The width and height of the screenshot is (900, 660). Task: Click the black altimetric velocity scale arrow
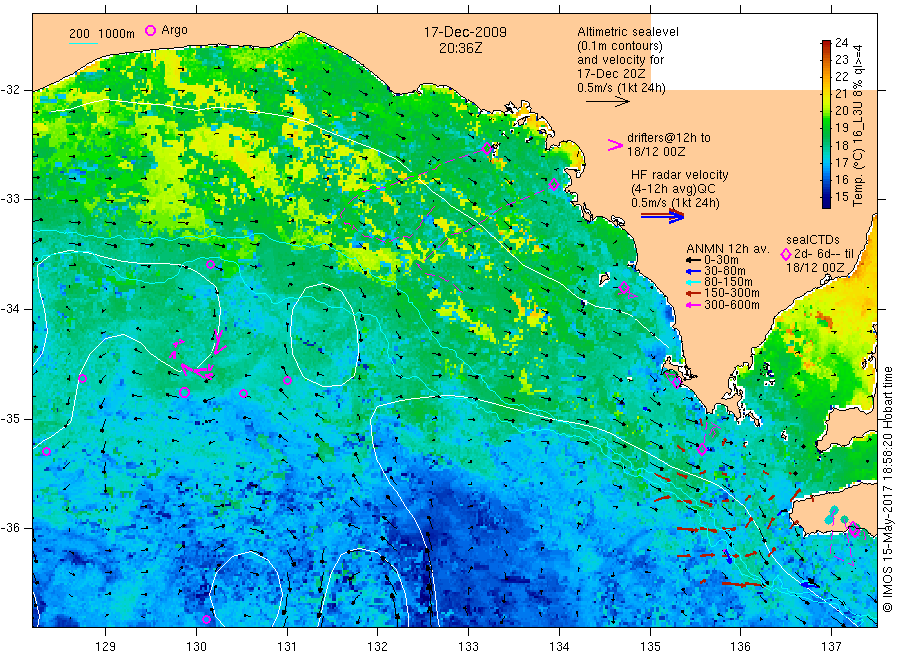608,102
